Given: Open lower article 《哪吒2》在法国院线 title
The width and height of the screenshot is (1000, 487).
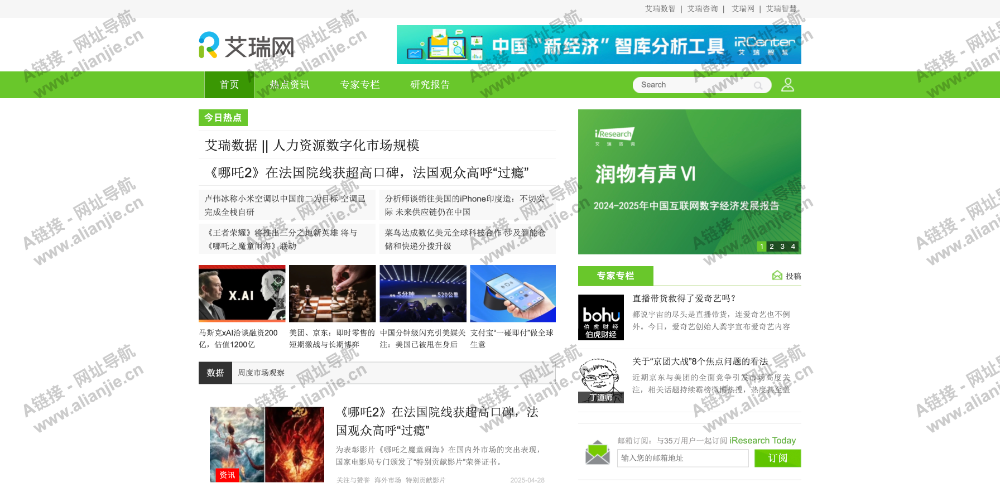Looking at the screenshot, I should tap(438, 421).
